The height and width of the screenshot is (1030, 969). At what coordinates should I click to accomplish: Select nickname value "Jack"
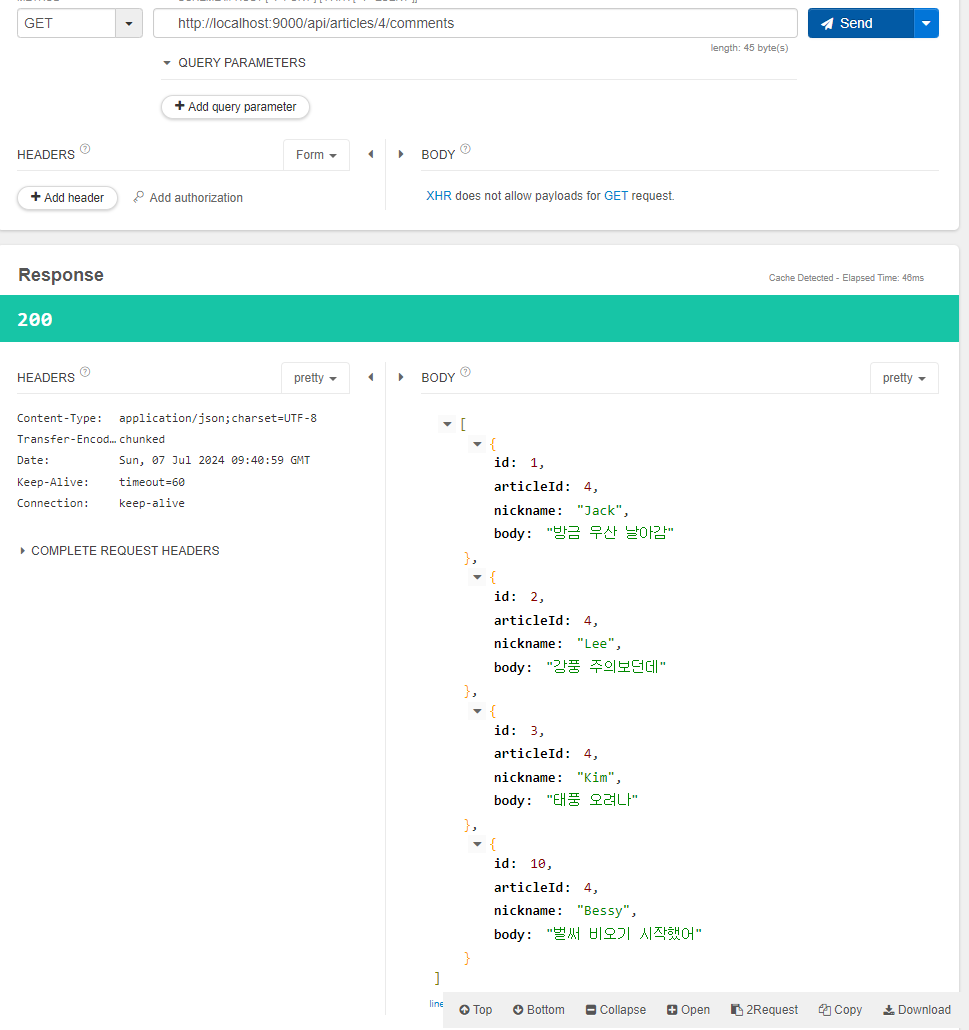pyautogui.click(x=600, y=511)
